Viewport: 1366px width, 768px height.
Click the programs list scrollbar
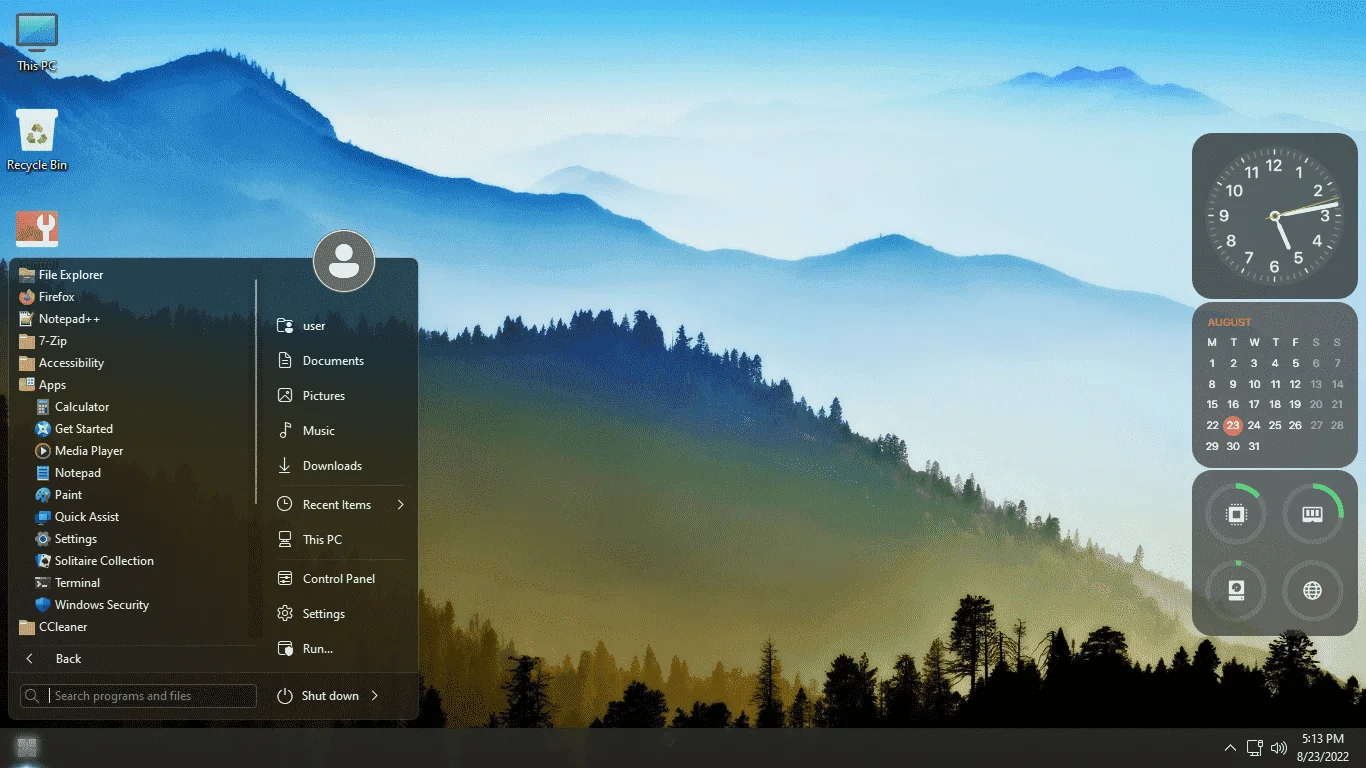click(x=256, y=392)
